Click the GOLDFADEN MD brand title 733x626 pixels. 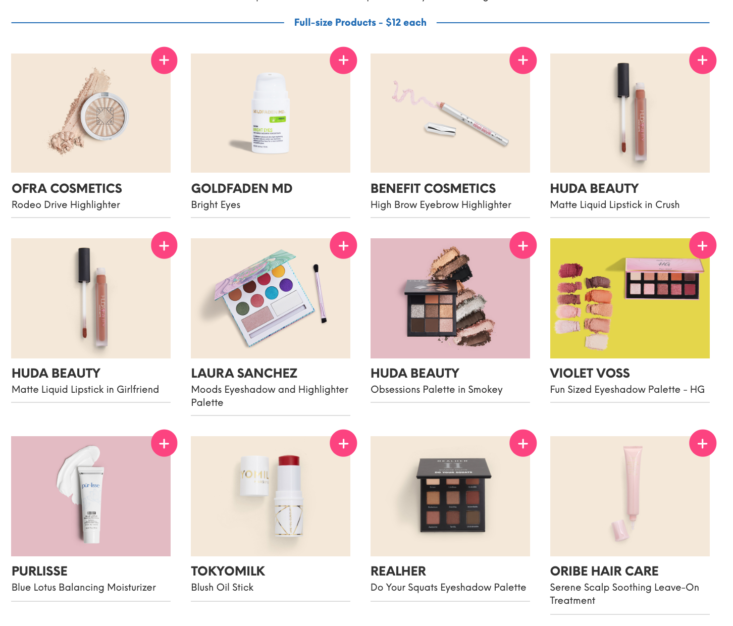pos(242,188)
